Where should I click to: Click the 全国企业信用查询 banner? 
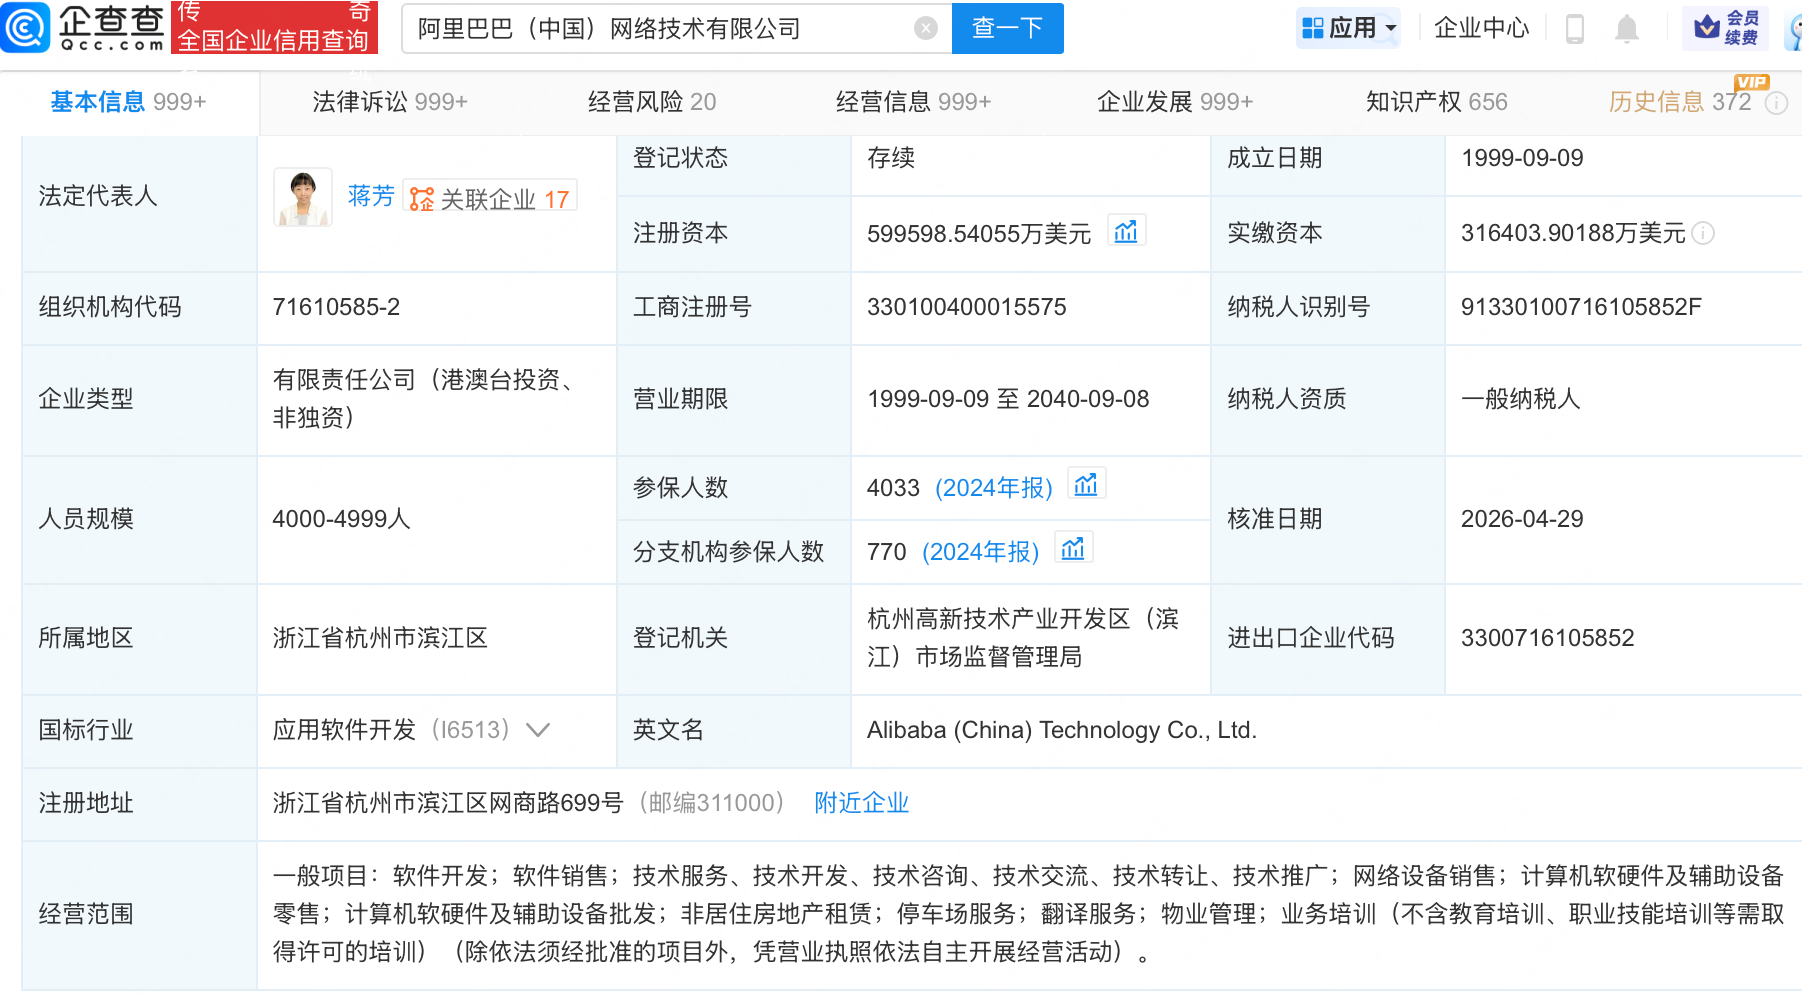[274, 27]
